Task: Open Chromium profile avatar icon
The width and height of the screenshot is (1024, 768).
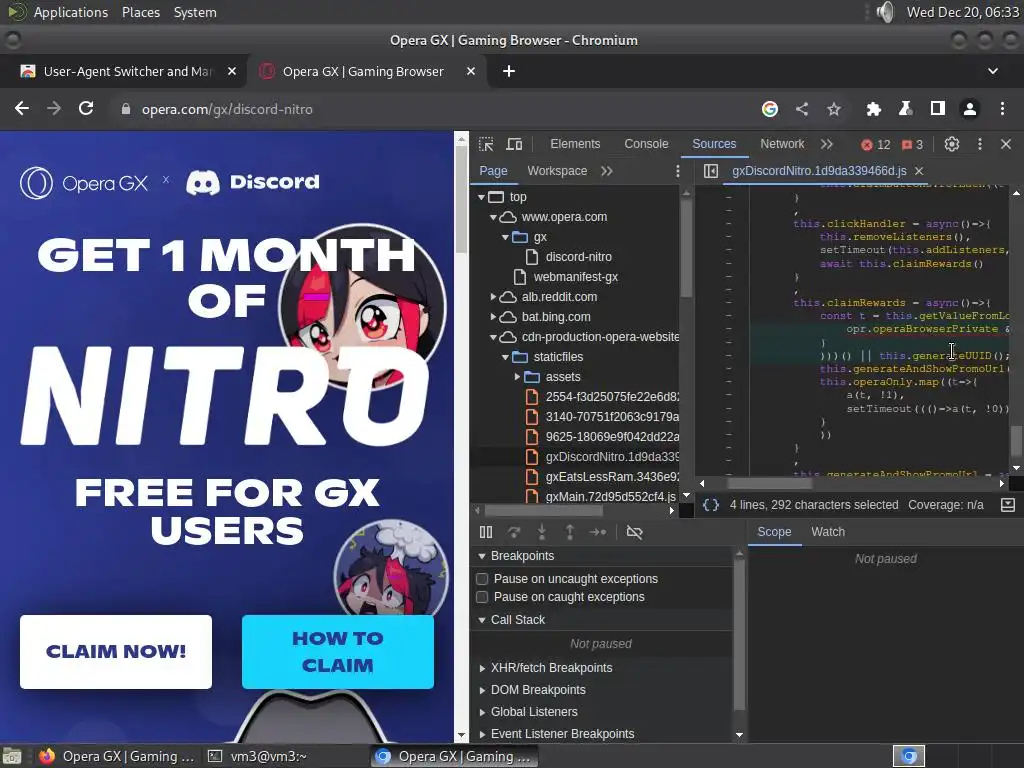Action: click(970, 109)
